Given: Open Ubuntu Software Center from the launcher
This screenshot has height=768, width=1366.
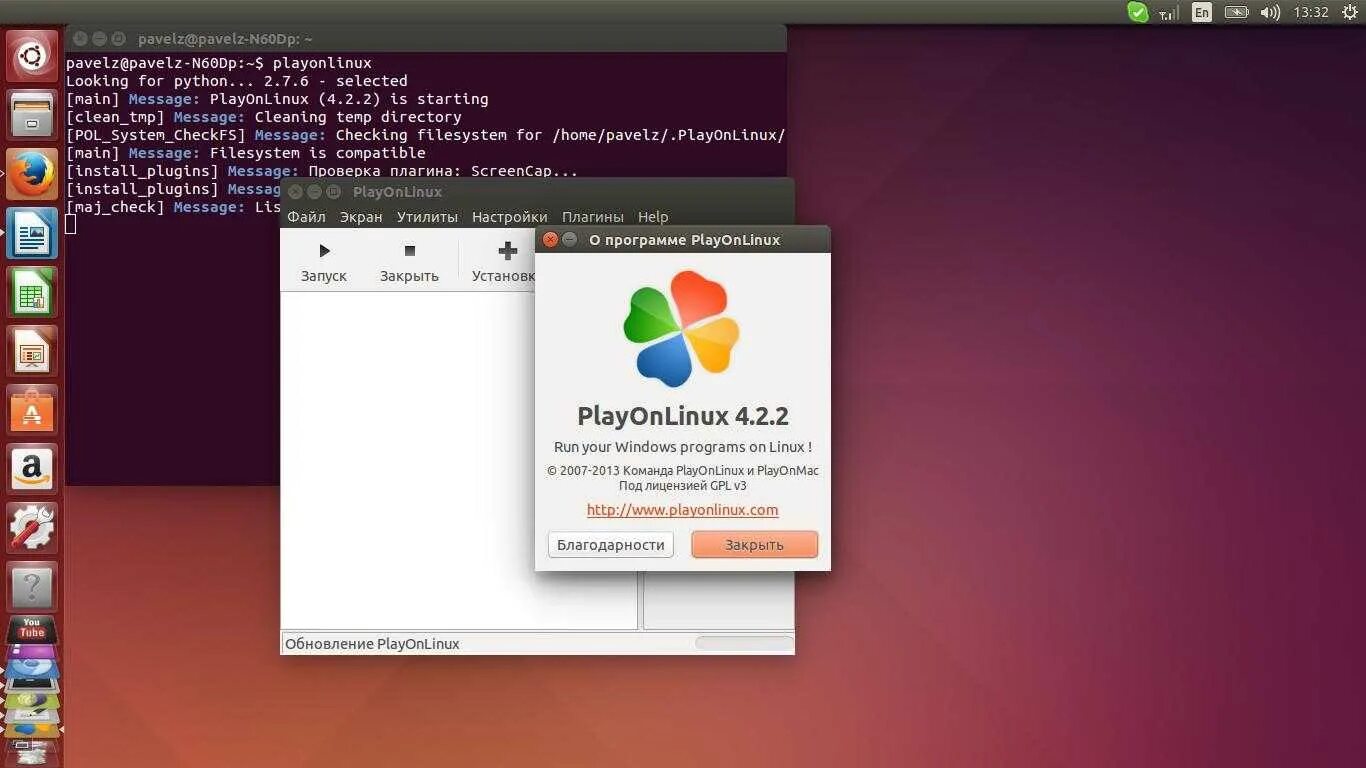Looking at the screenshot, I should tap(32, 410).
